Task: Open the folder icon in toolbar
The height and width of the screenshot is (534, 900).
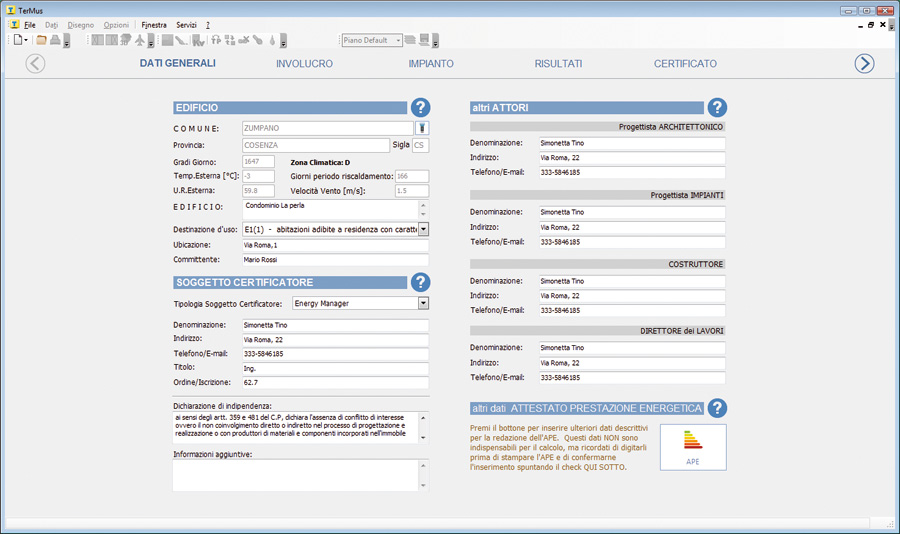Action: tap(41, 40)
